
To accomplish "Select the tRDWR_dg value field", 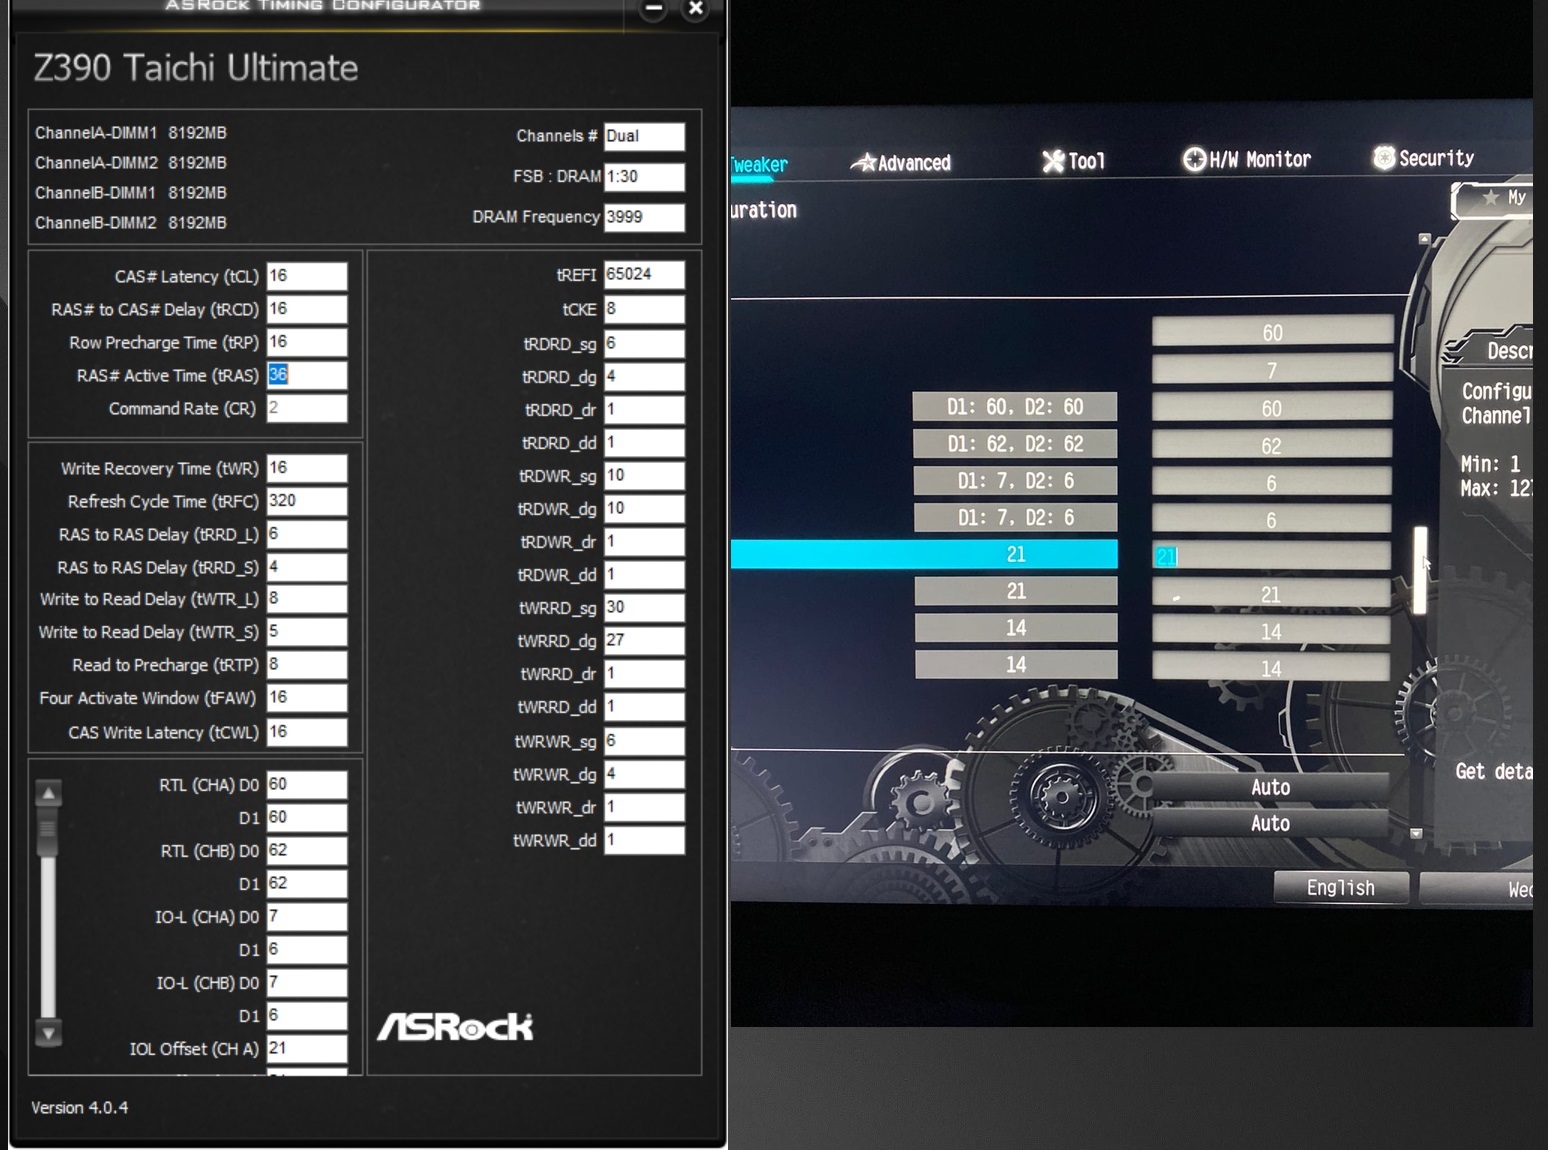I will click(x=645, y=509).
